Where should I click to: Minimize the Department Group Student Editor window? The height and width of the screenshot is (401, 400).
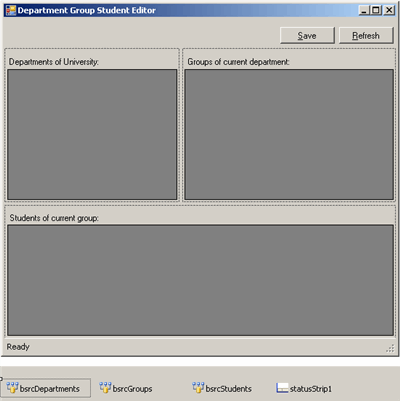(x=364, y=10)
